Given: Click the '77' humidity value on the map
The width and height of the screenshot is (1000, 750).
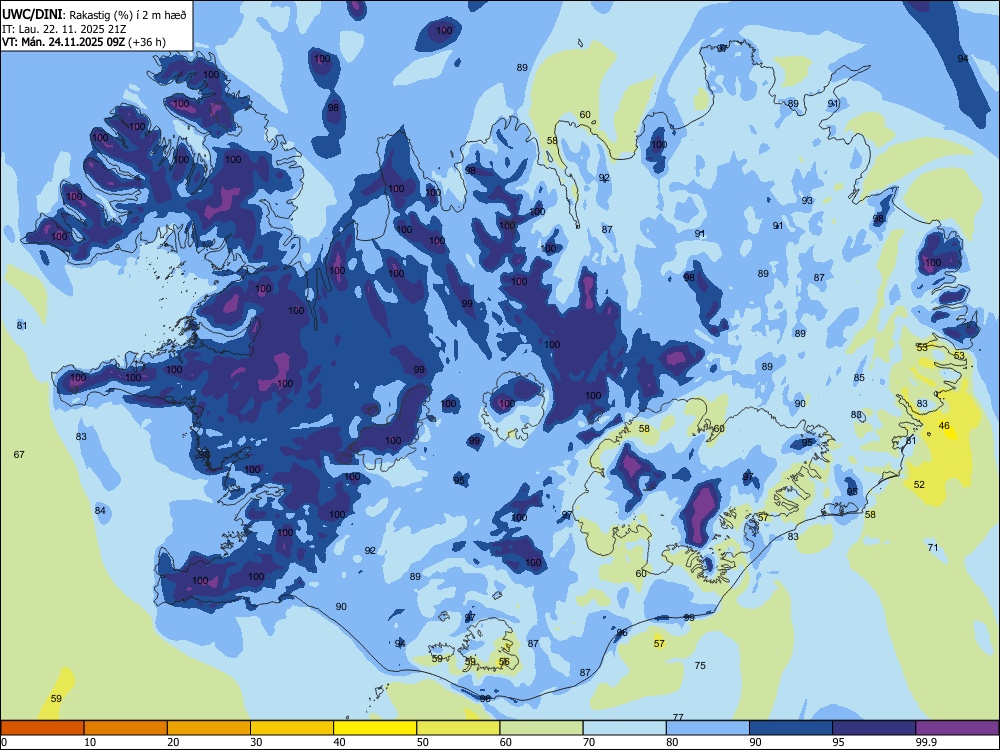Looking at the screenshot, I should (x=678, y=717).
